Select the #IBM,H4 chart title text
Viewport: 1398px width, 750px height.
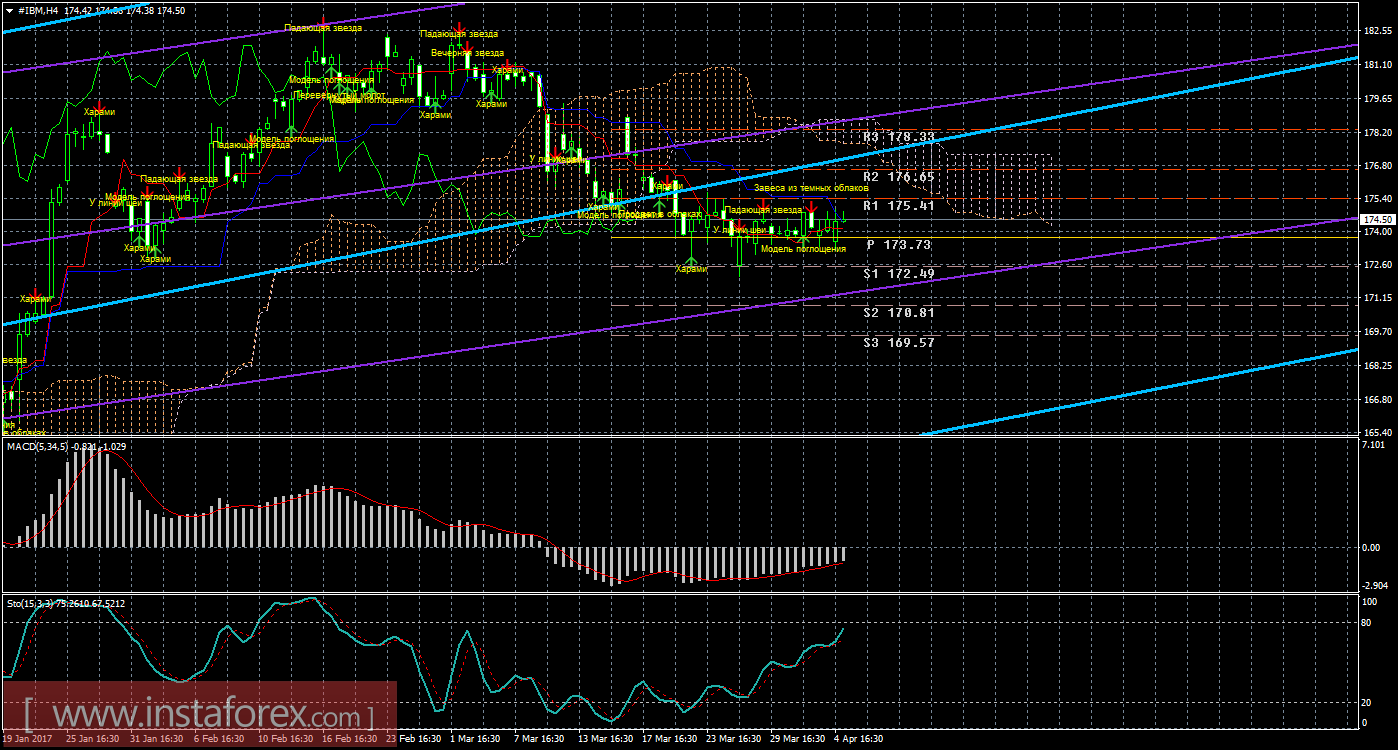point(37,10)
